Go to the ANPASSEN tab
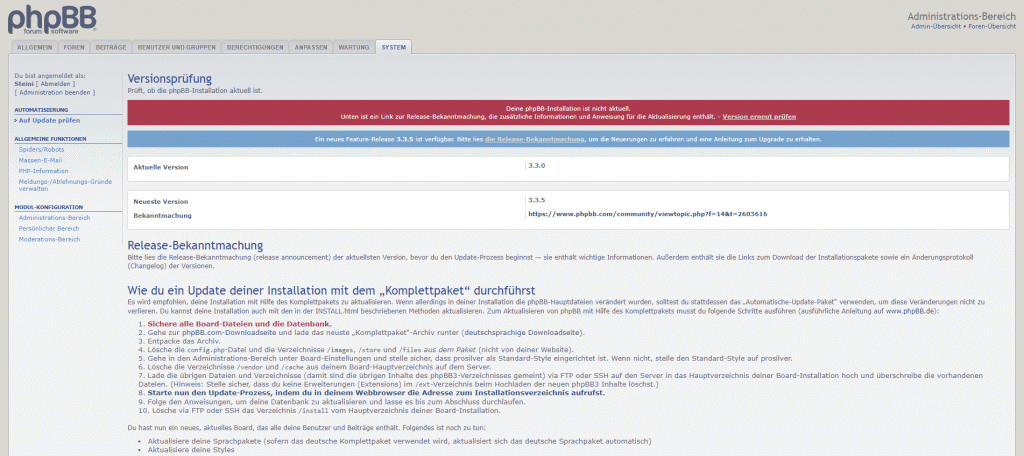The width and height of the screenshot is (1024, 456). point(311,48)
